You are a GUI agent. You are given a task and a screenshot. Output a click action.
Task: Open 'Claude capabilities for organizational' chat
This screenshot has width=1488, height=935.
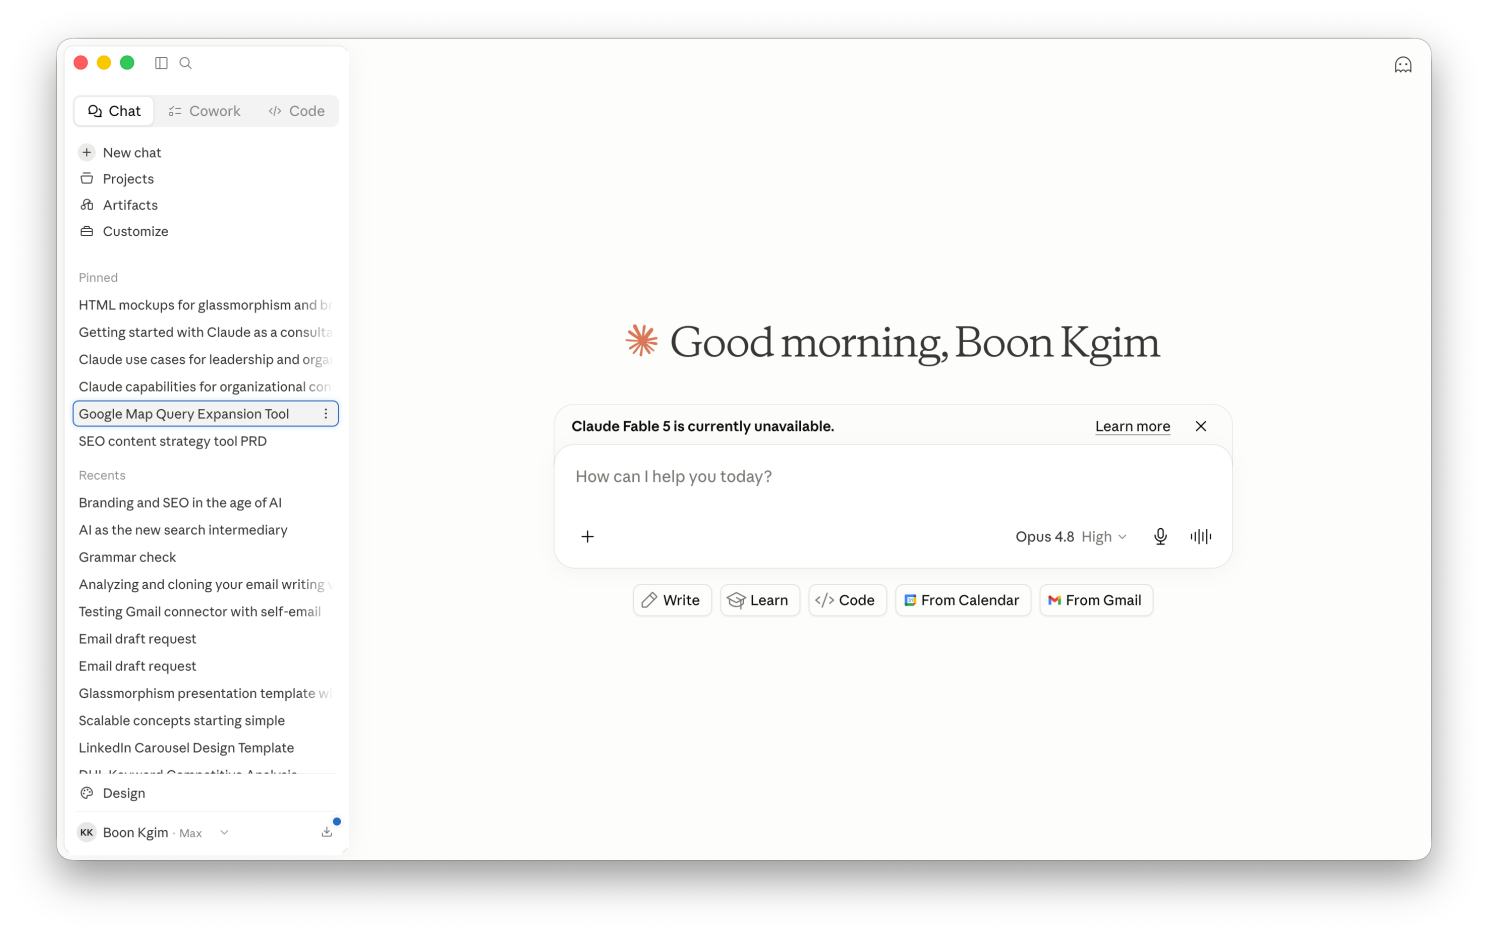pyautogui.click(x=206, y=387)
